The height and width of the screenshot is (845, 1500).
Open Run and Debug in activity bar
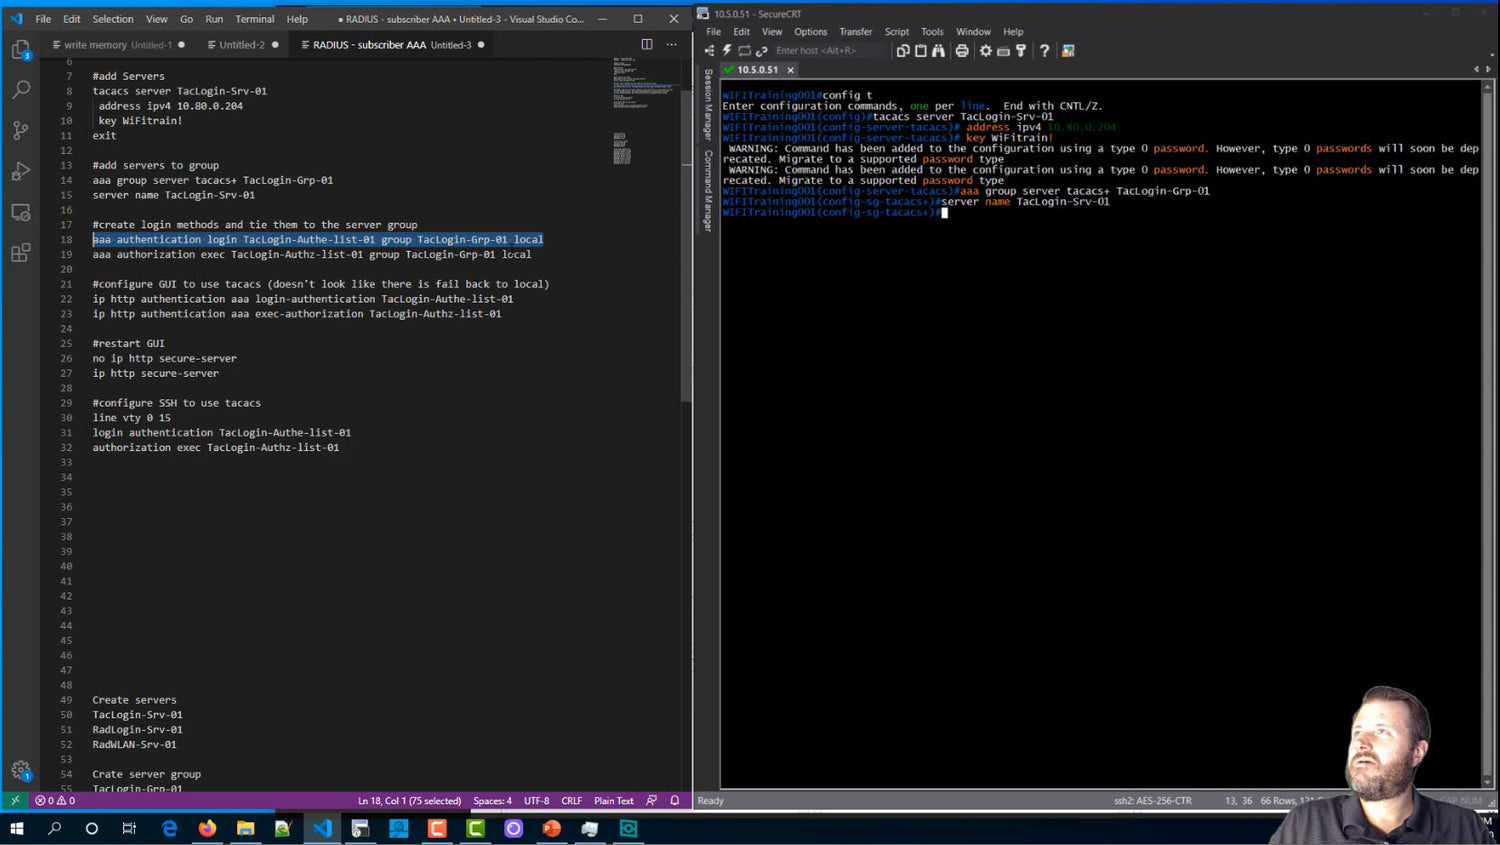point(20,171)
